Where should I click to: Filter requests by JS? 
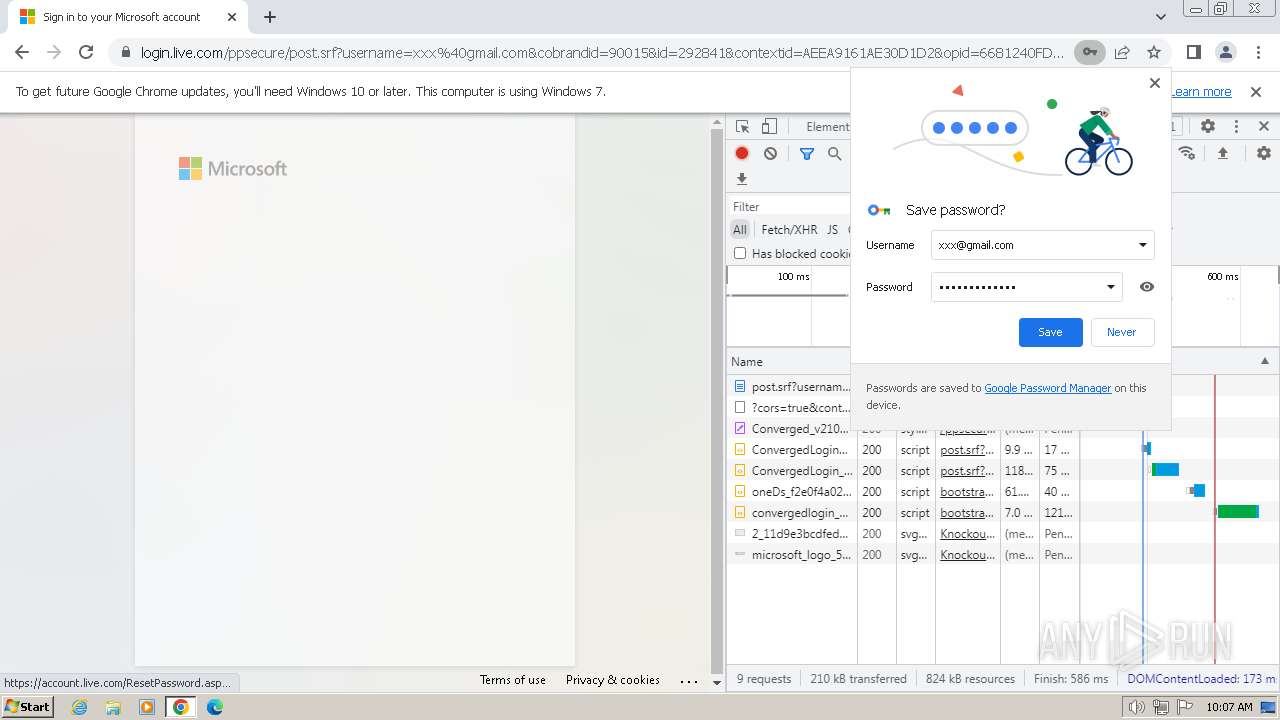coord(832,229)
